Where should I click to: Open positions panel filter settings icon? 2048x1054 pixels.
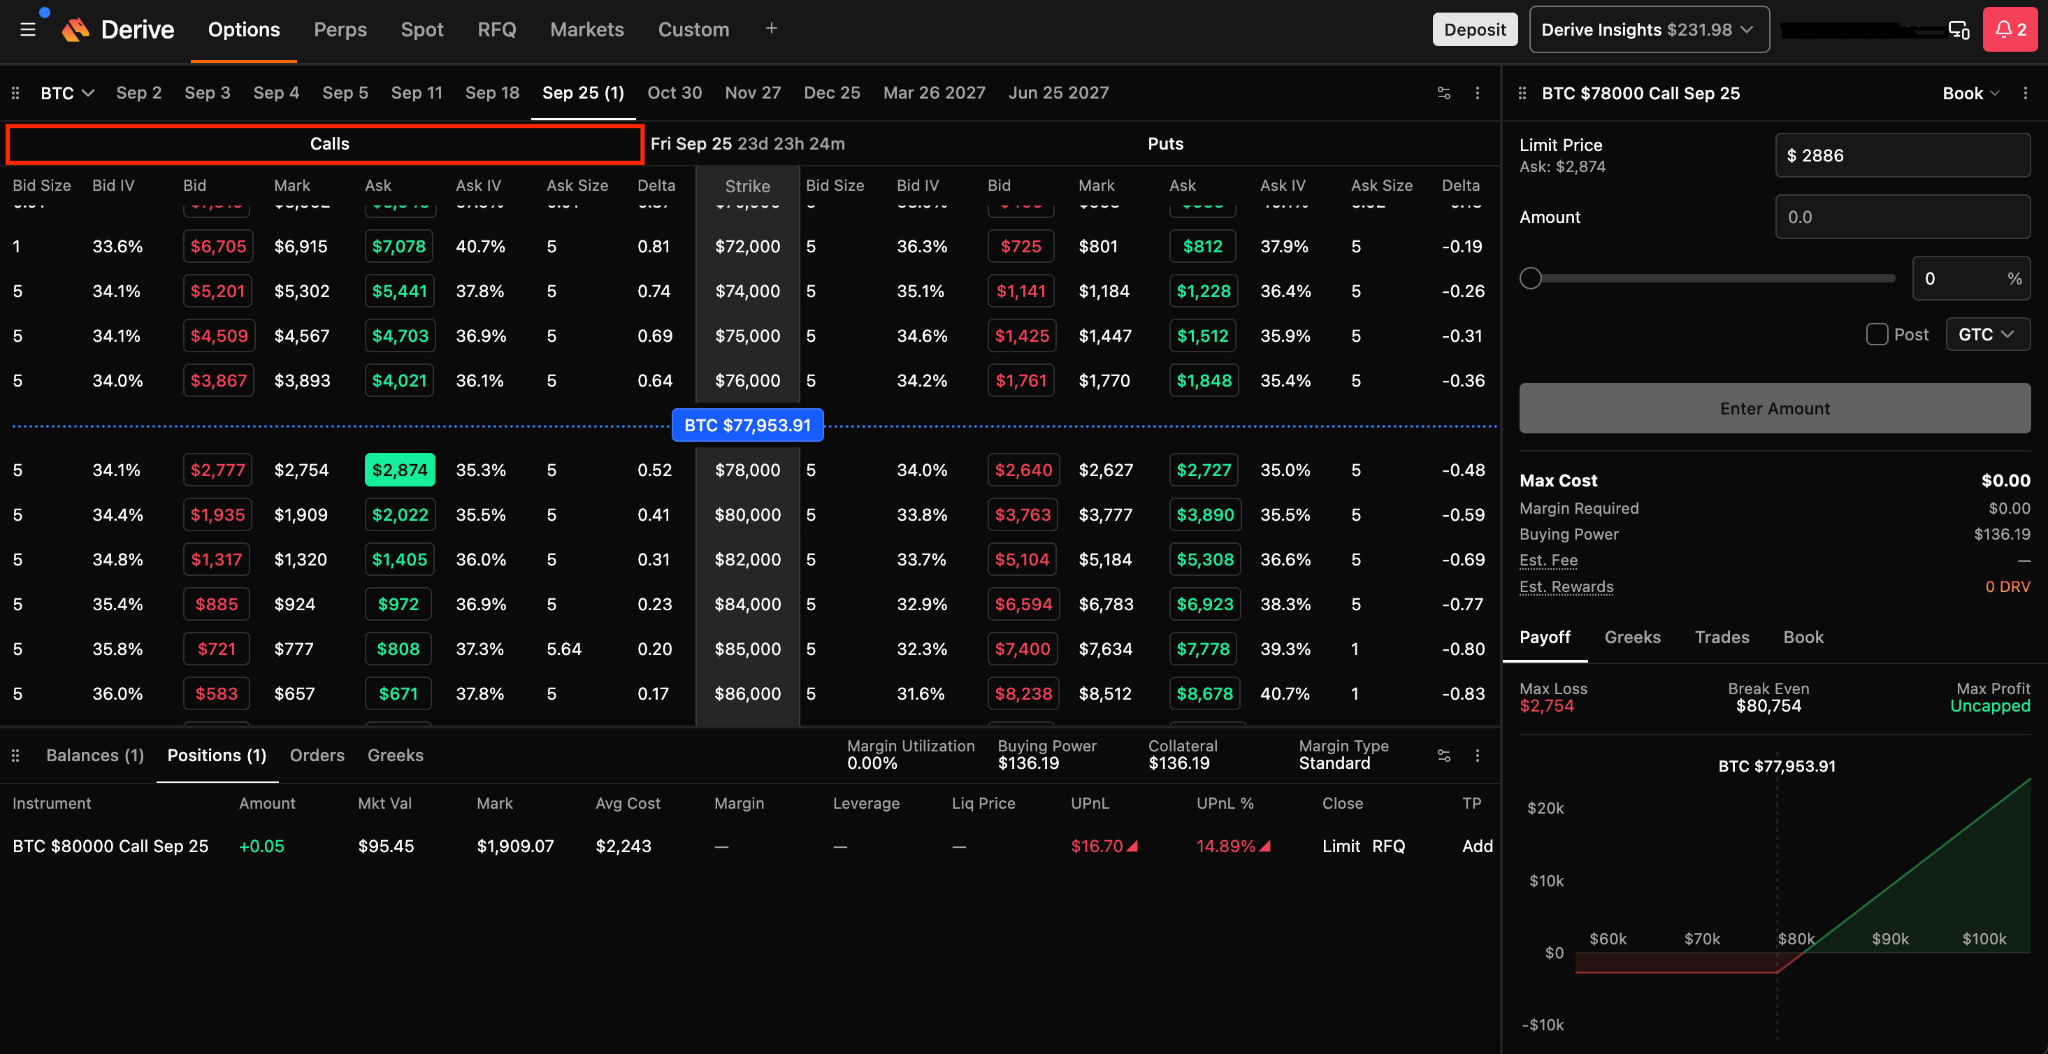pyautogui.click(x=1444, y=756)
